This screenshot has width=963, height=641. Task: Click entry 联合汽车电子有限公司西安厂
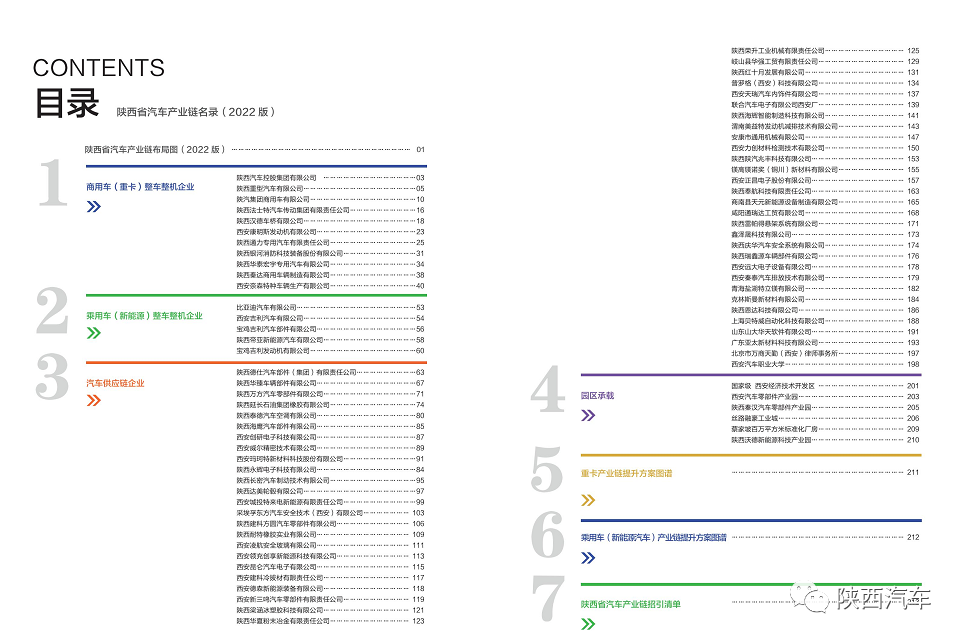(x=774, y=104)
